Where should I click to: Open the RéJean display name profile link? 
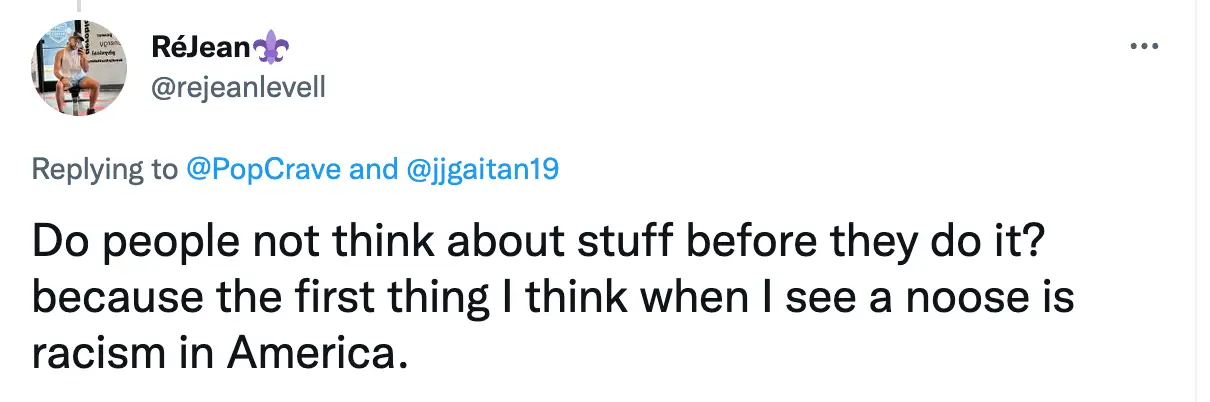click(201, 46)
